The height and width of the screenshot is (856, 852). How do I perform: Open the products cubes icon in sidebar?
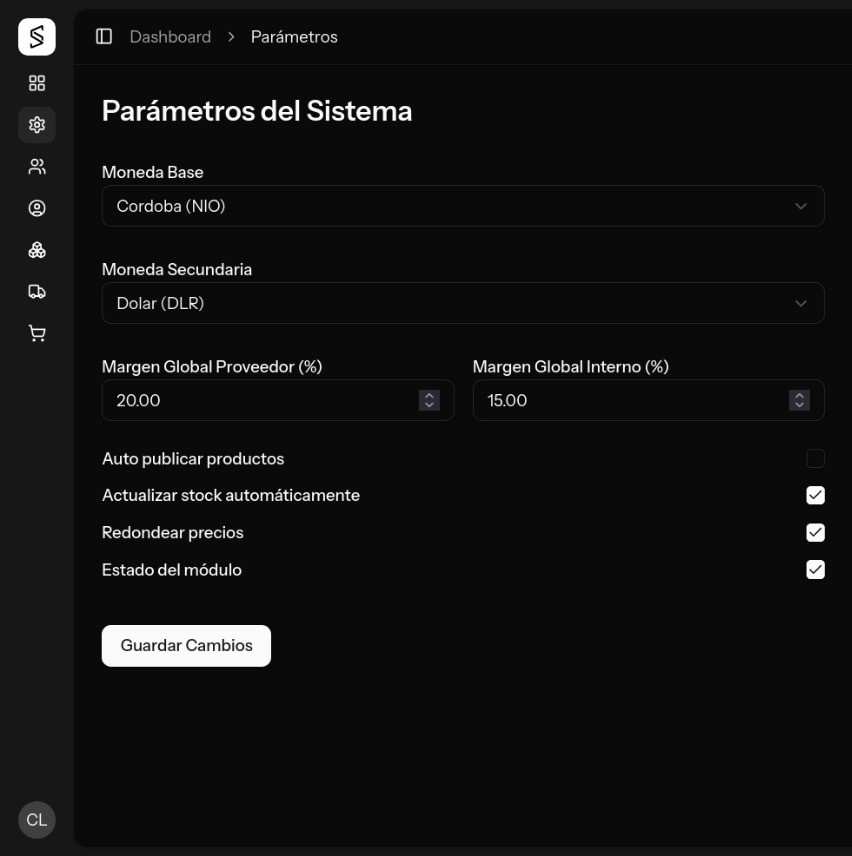pyautogui.click(x=37, y=250)
